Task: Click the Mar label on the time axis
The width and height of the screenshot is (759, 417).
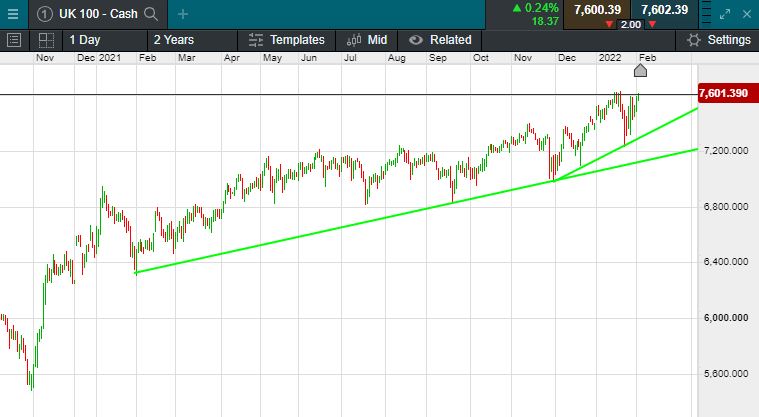Action: tap(186, 58)
